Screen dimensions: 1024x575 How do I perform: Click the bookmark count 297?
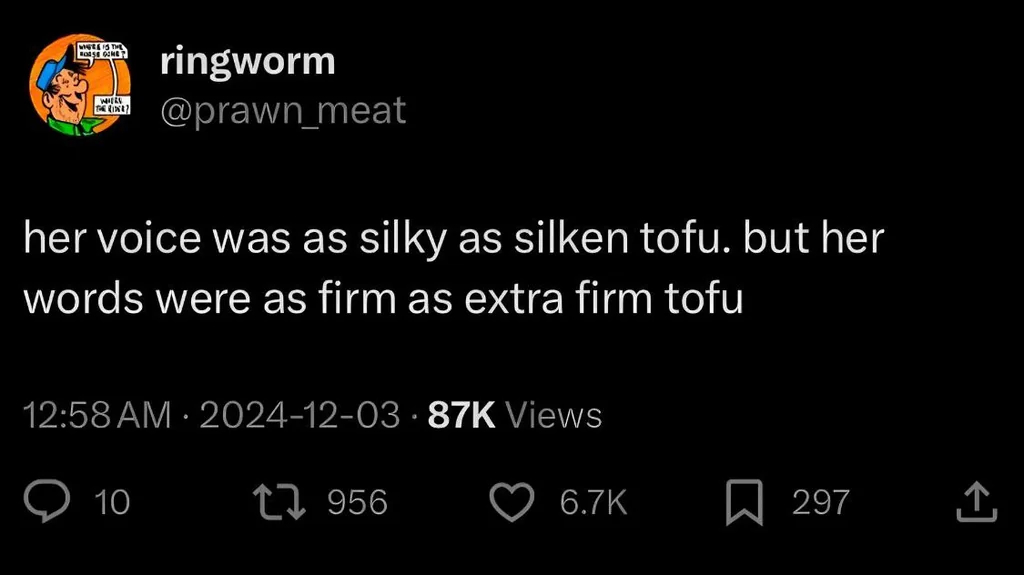(820, 502)
